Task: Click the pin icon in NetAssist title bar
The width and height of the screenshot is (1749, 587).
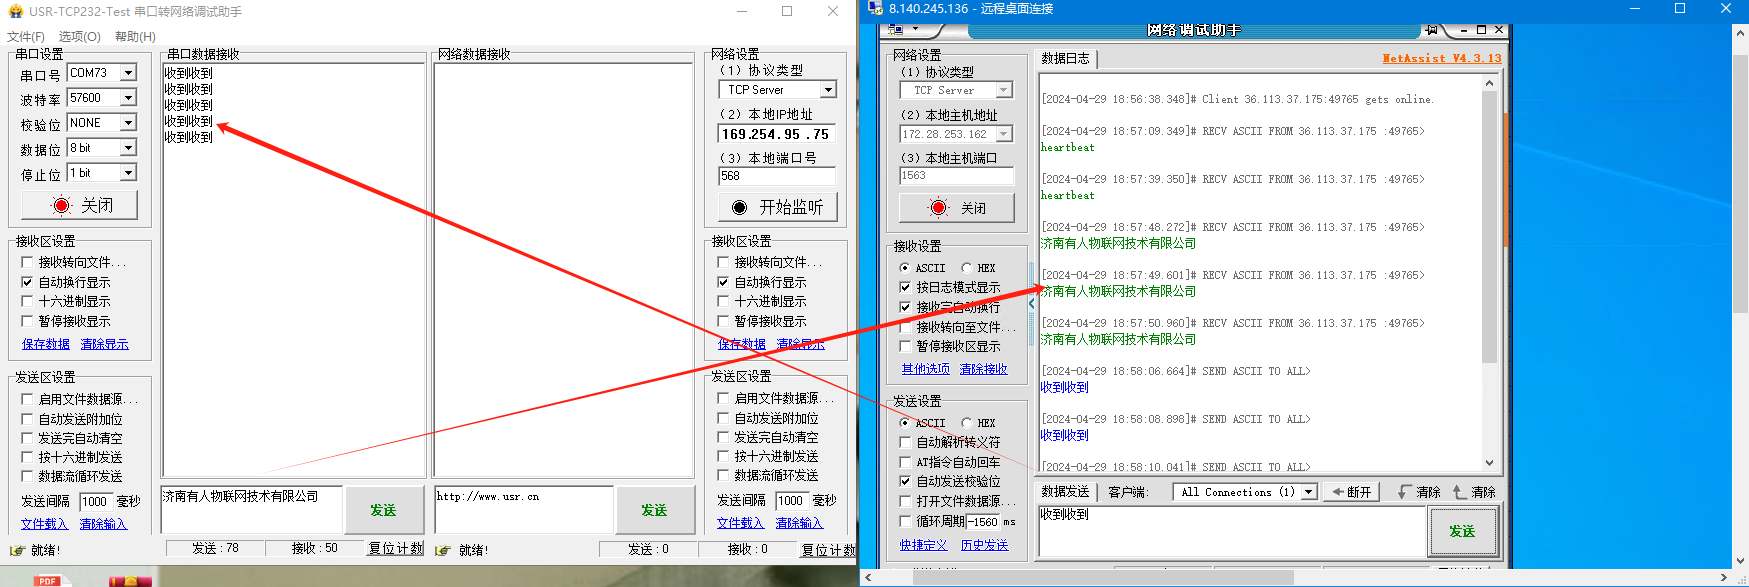Action: 1432,30
